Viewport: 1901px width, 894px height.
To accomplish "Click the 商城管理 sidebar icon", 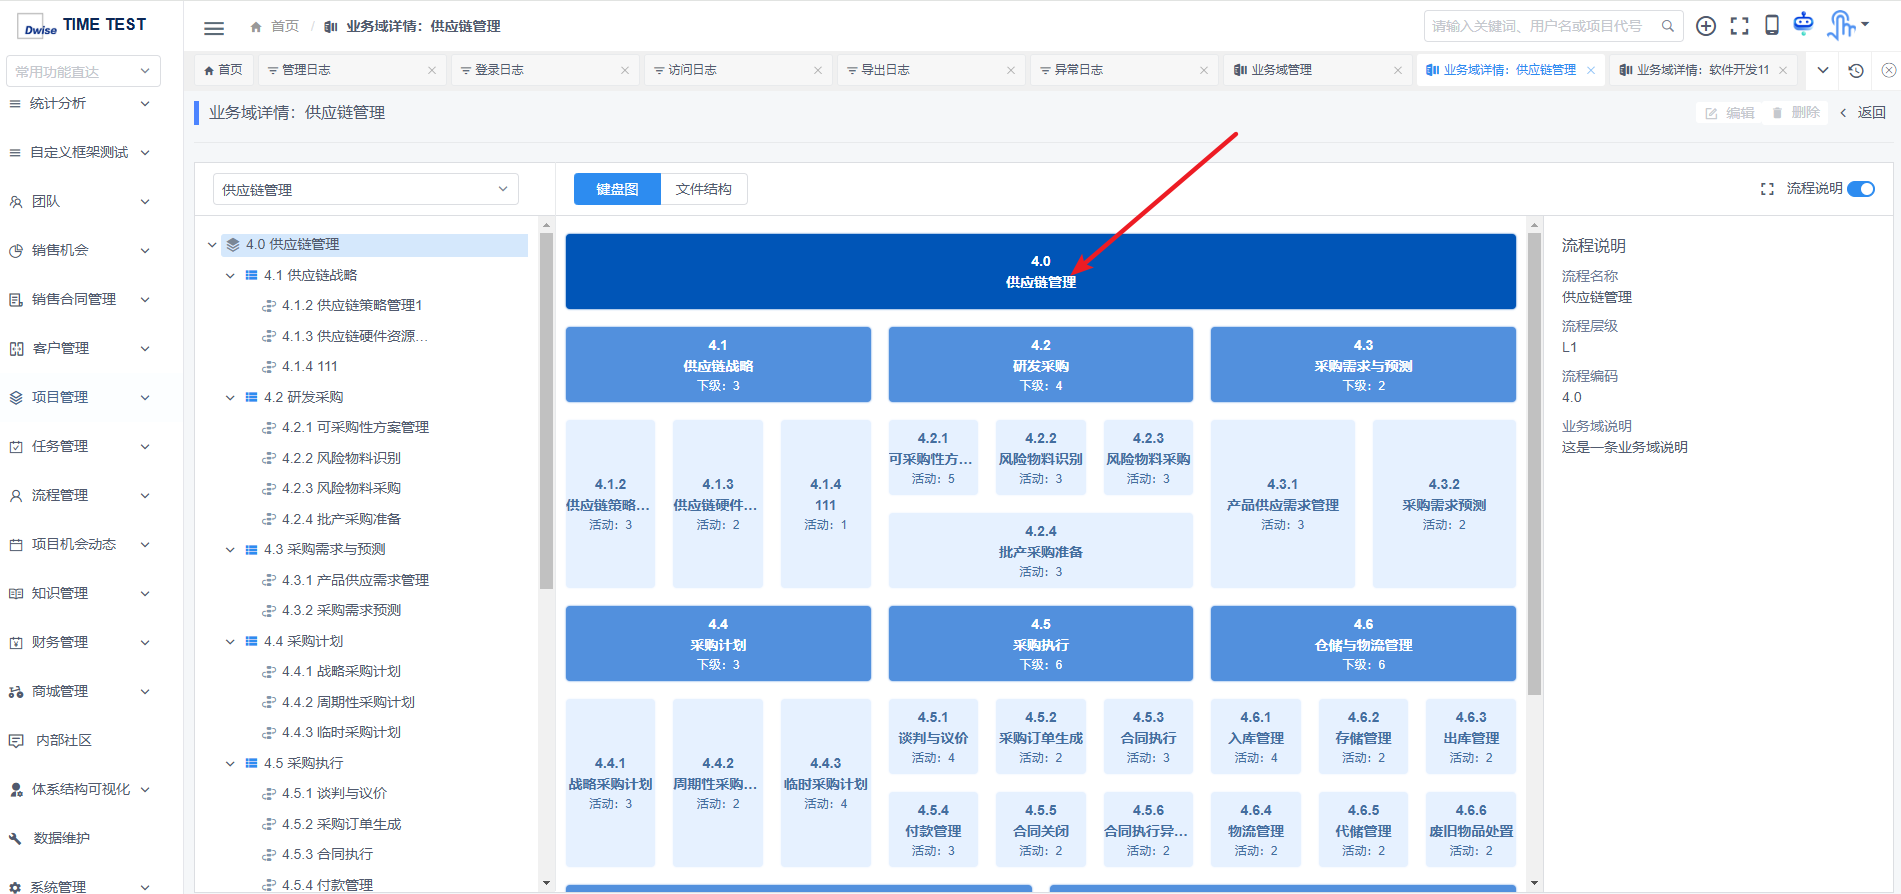I will [x=16, y=691].
